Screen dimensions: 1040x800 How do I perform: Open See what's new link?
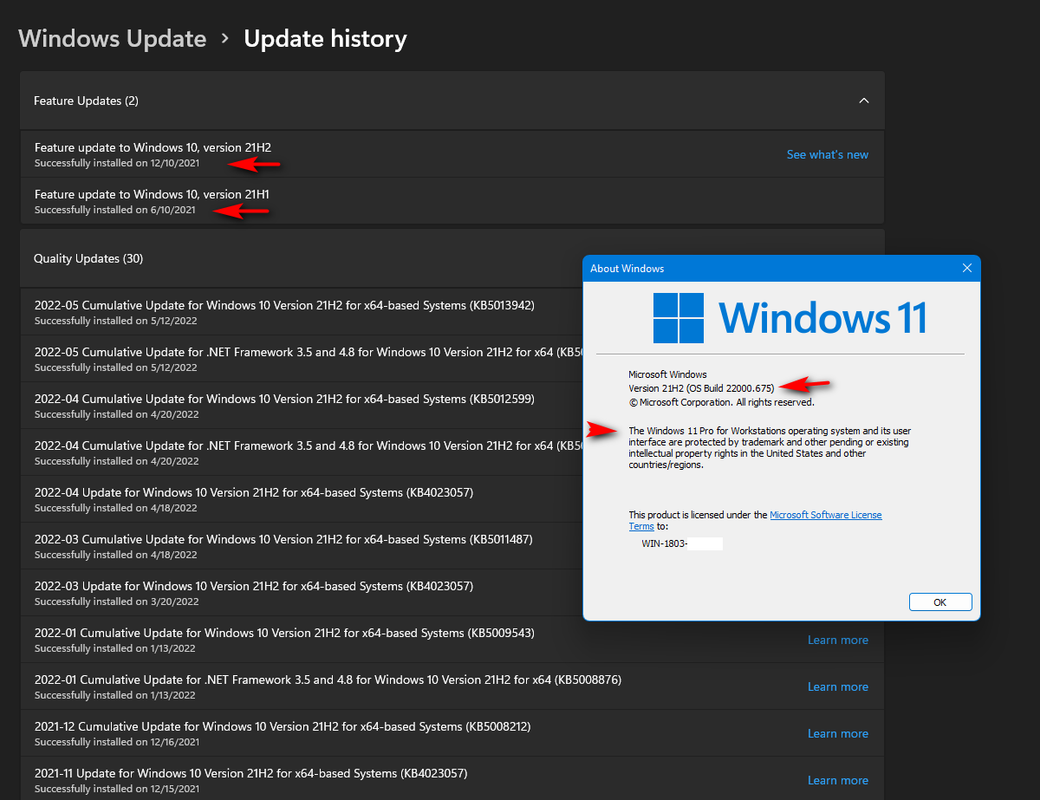click(x=827, y=155)
